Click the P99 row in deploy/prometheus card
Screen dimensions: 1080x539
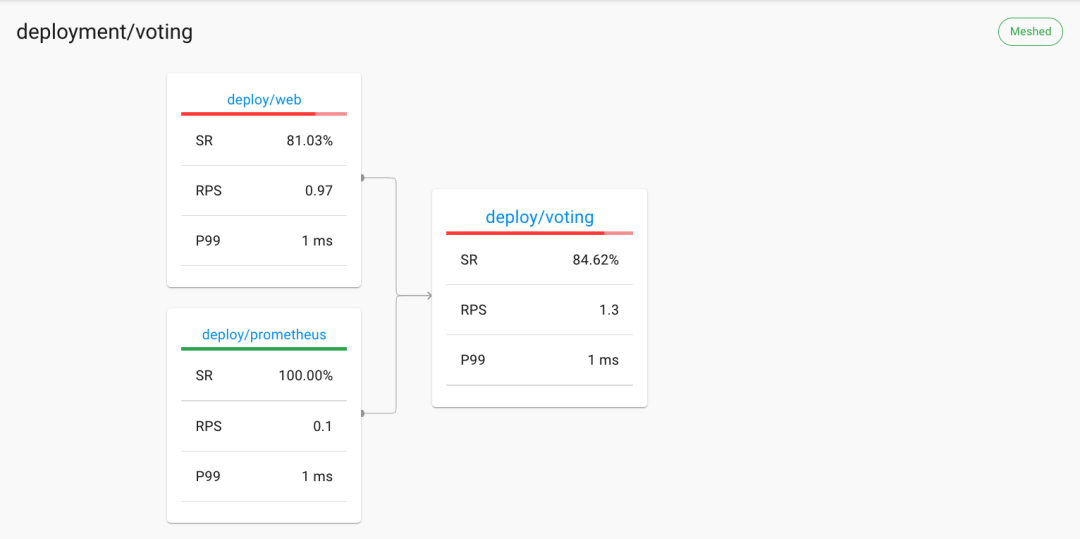pos(264,476)
